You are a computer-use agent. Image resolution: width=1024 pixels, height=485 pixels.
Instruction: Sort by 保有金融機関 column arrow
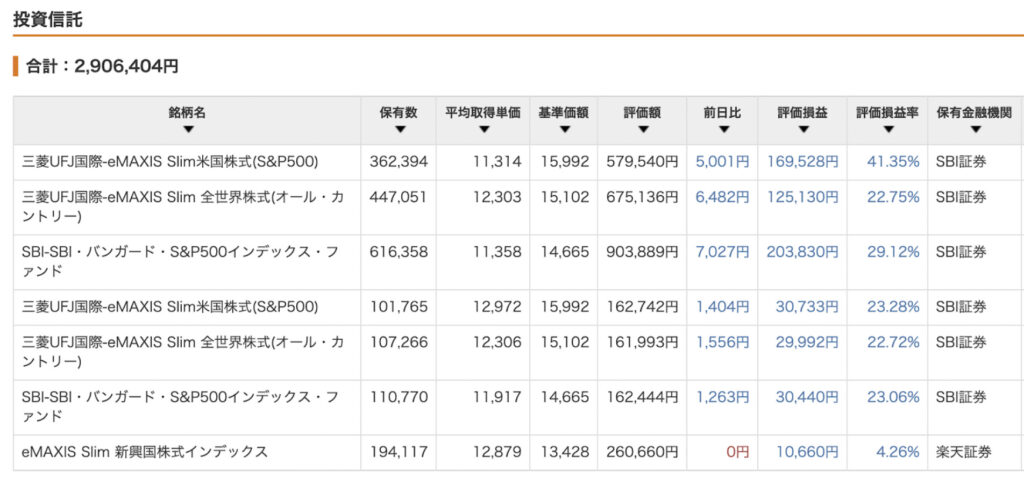point(976,130)
